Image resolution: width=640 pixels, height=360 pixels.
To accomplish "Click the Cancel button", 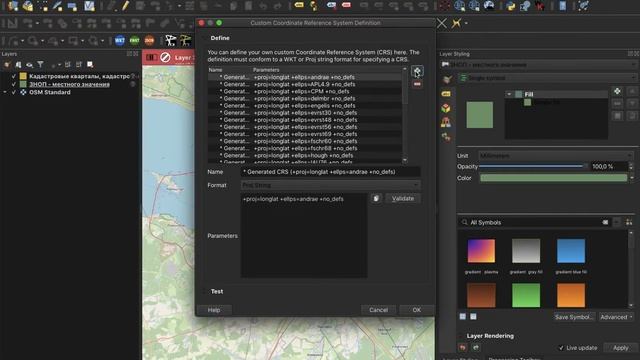I will (378, 310).
